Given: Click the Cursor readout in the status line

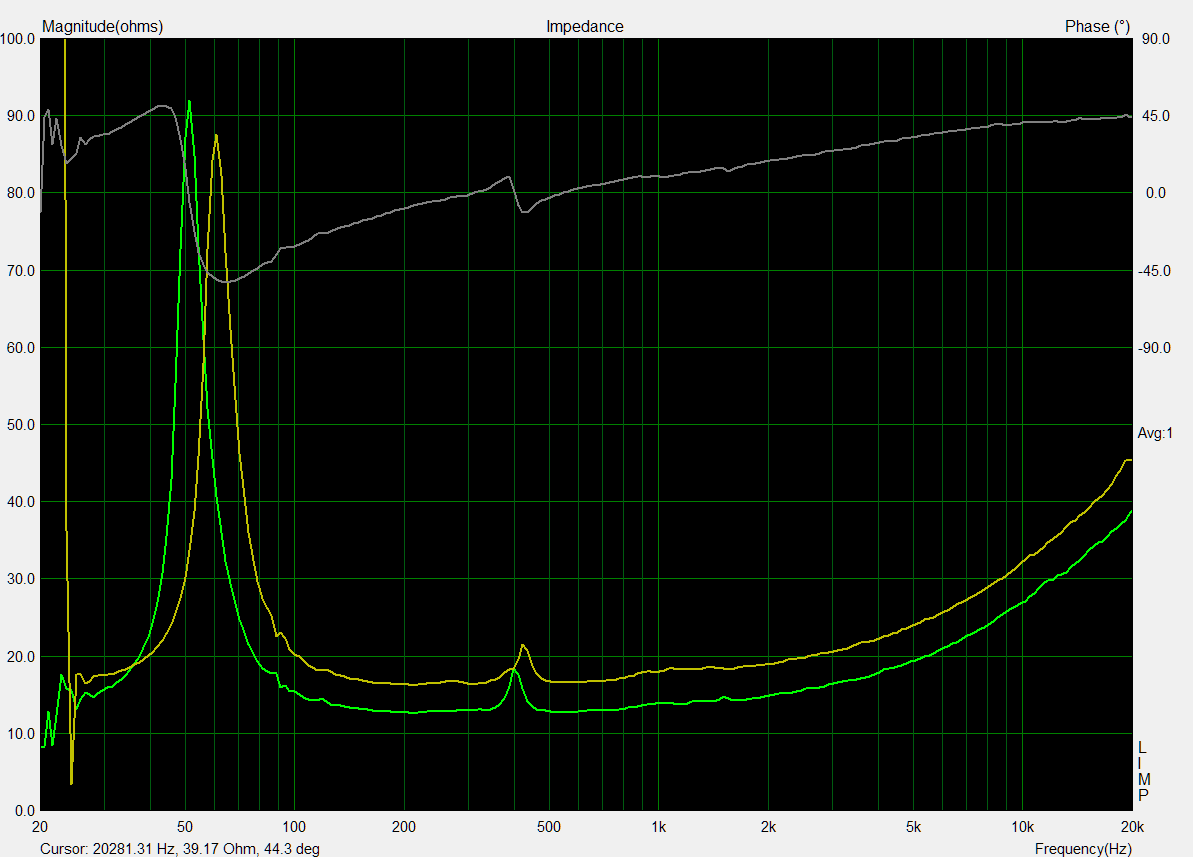Looking at the screenshot, I should (x=180, y=849).
